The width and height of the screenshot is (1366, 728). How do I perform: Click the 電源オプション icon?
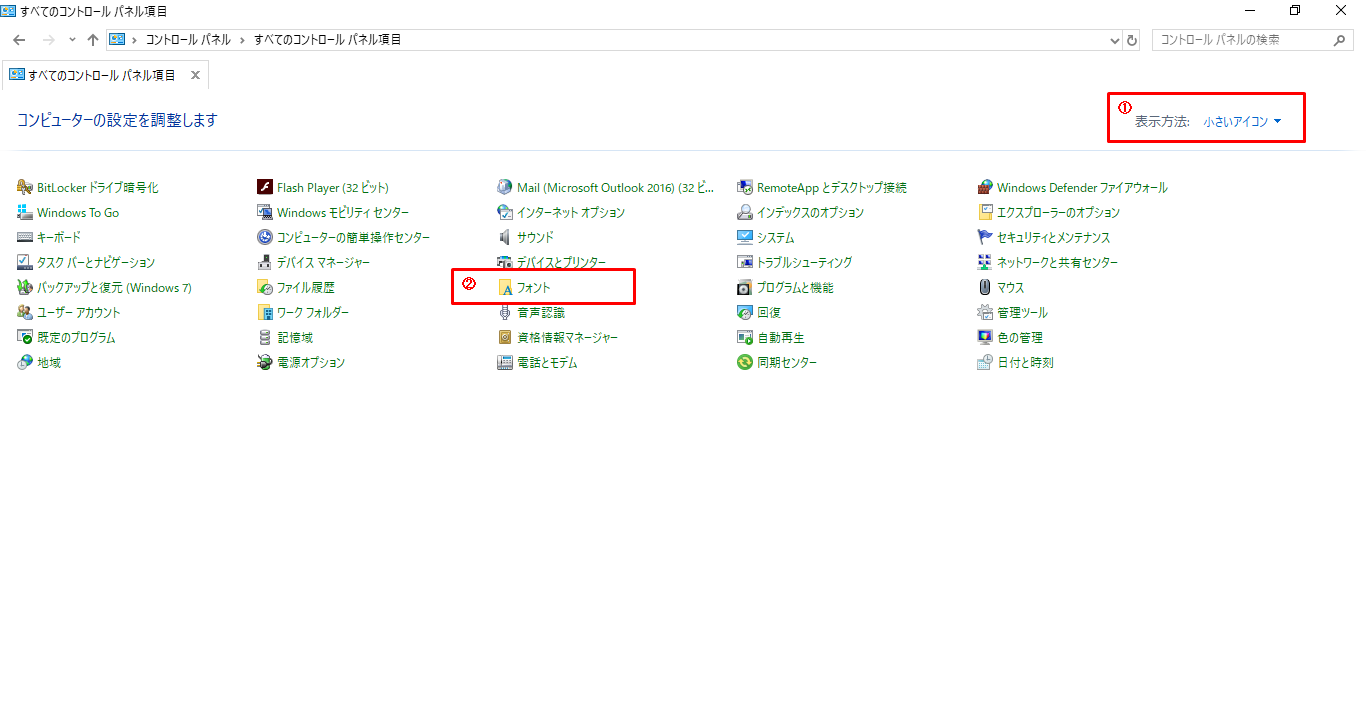pyautogui.click(x=265, y=363)
